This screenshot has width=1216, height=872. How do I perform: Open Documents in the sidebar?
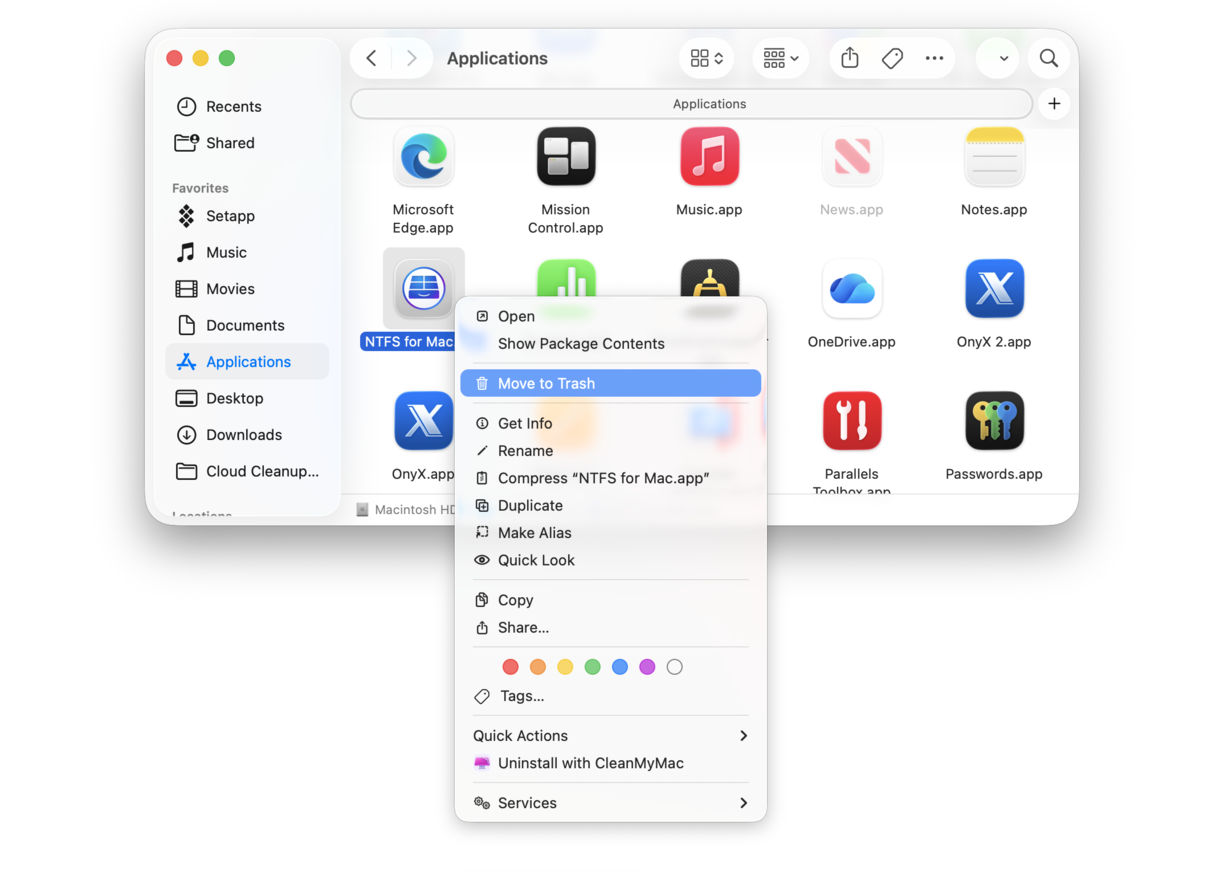(247, 325)
